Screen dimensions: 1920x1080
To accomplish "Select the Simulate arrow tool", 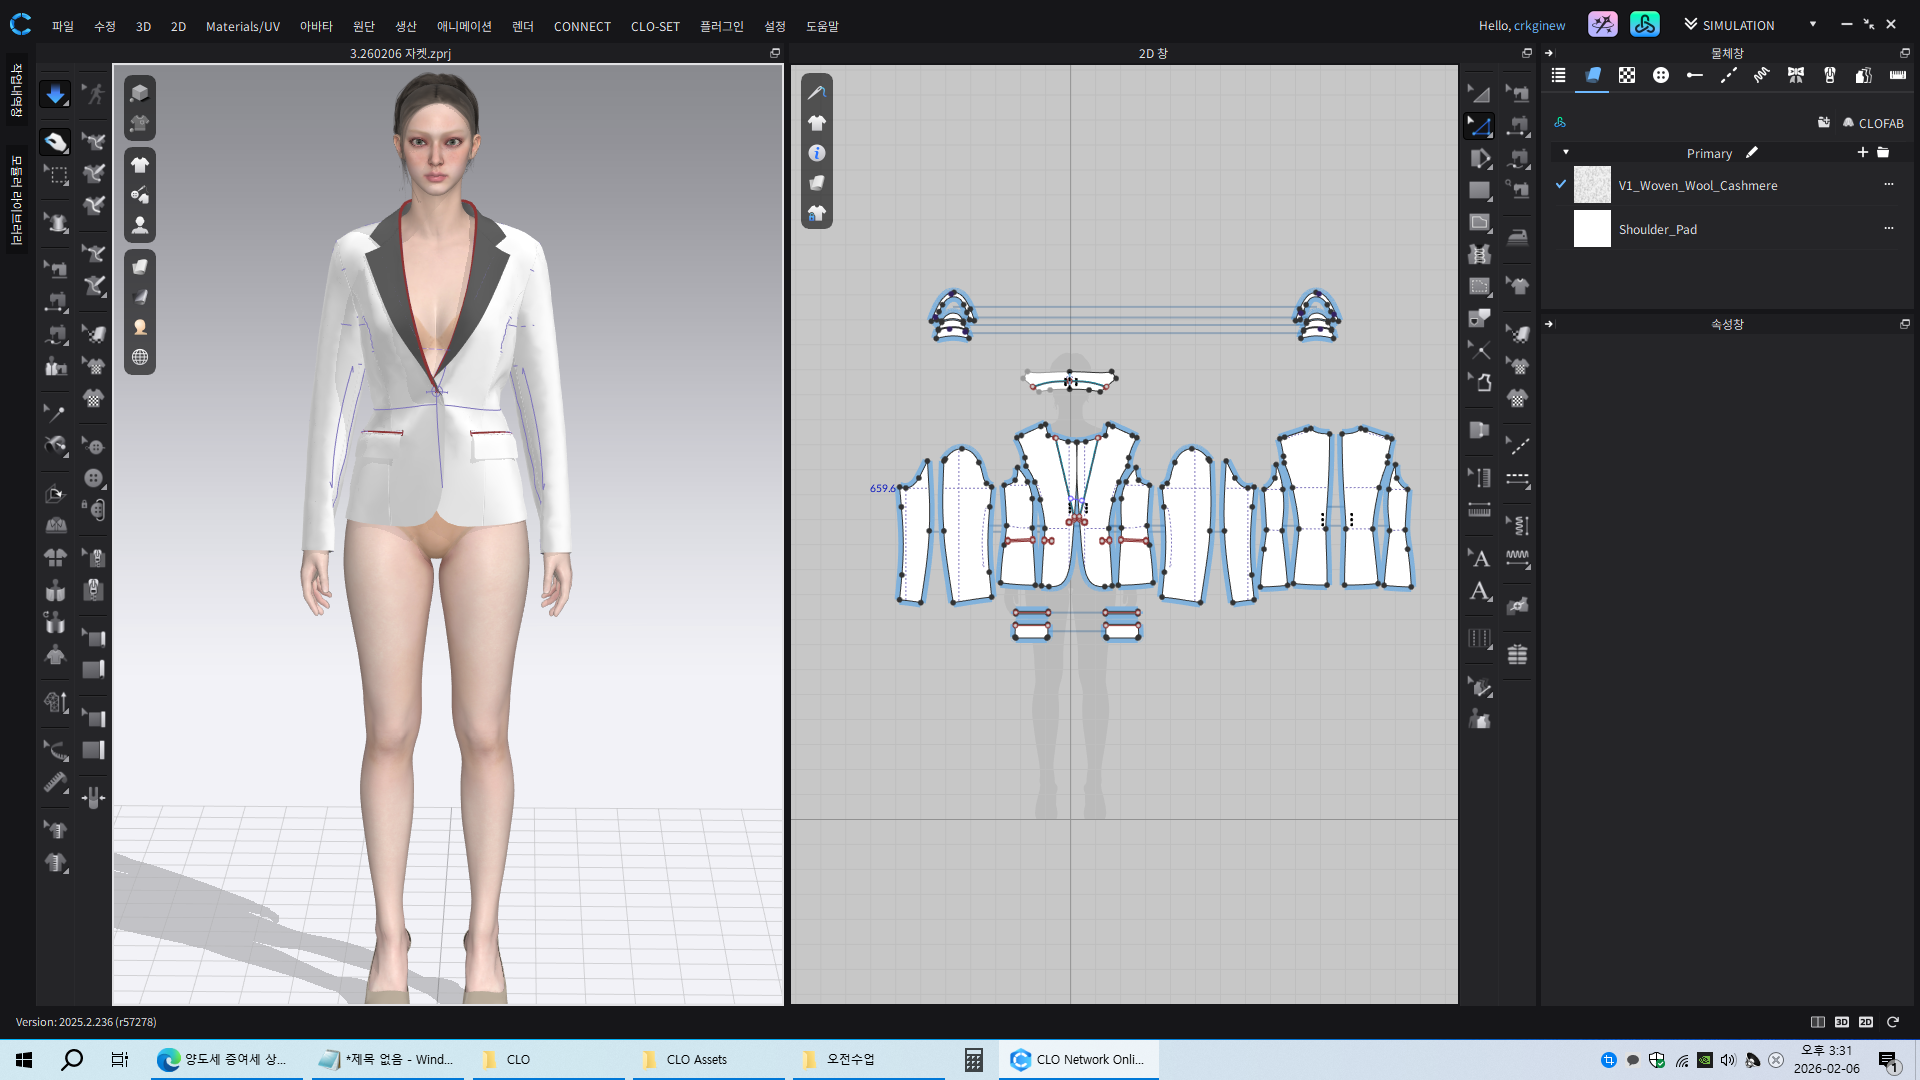I will [55, 94].
